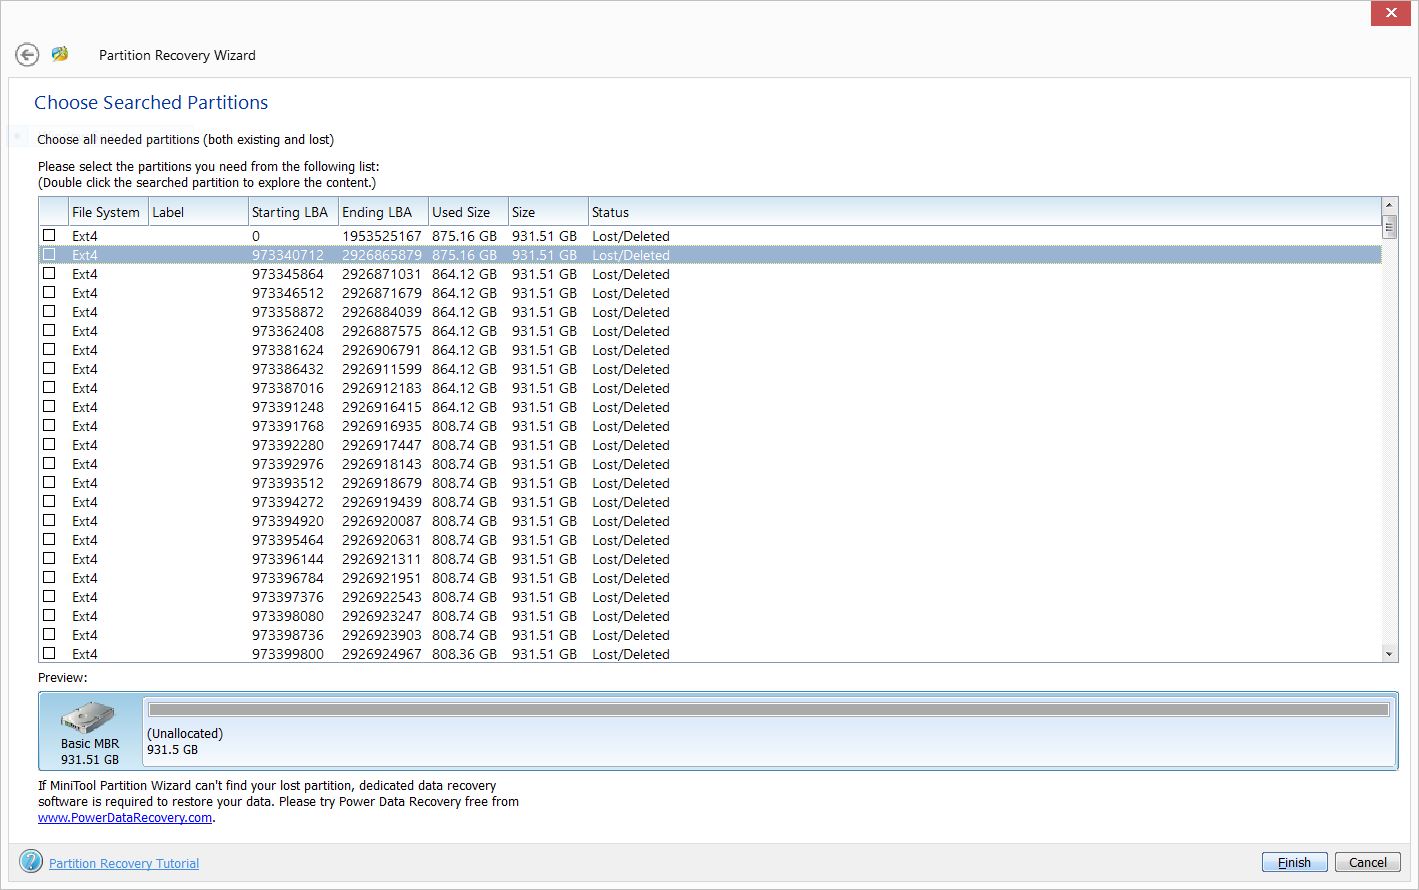1419x890 pixels.
Task: Click the Basic MBR disk icon
Action: coord(89,718)
